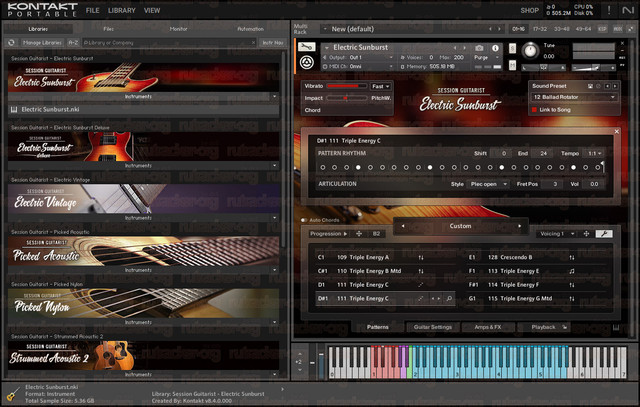The image size is (640, 407).
Task: Click the Progression play button
Action: (x=345, y=234)
